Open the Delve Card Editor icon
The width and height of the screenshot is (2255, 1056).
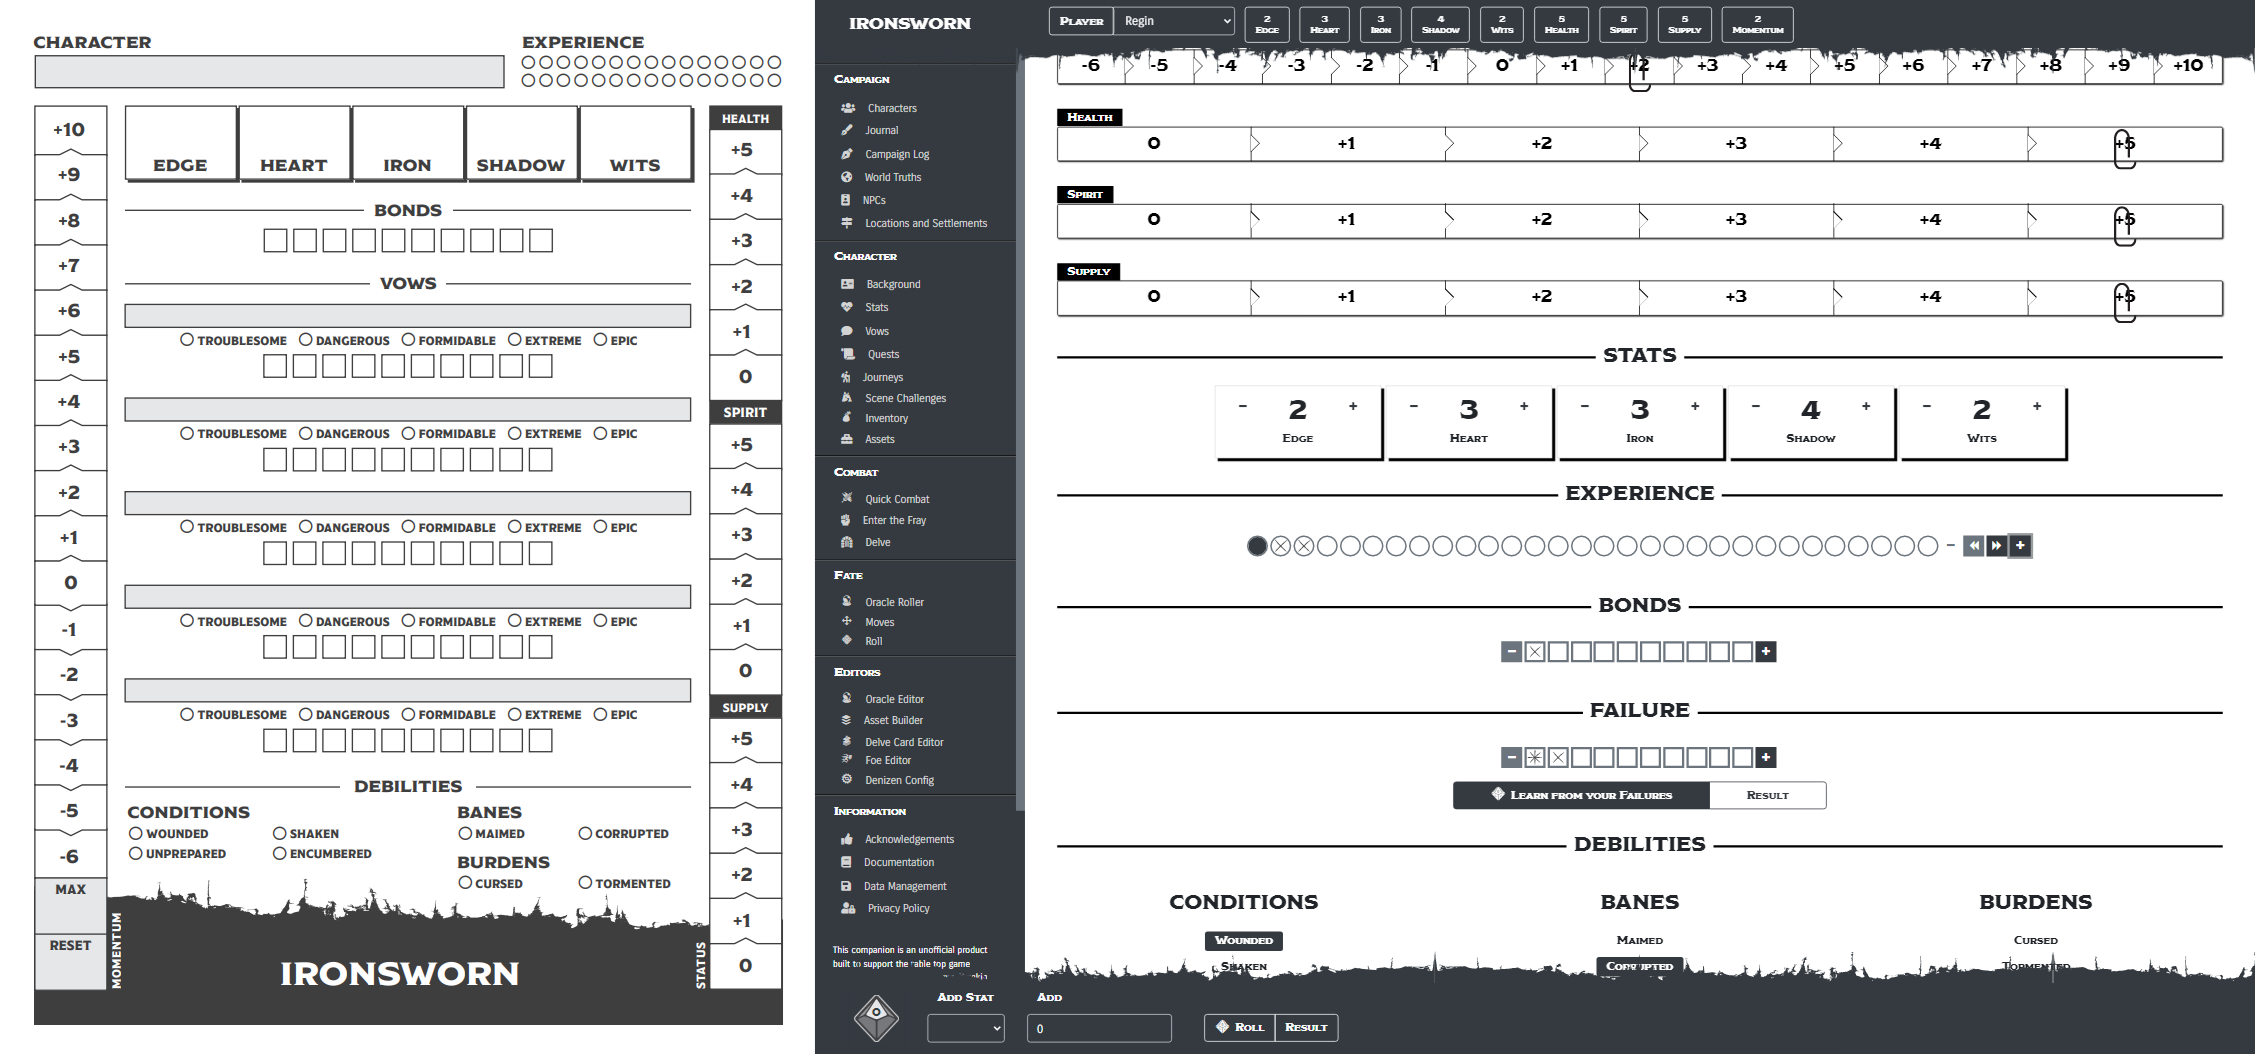847,741
